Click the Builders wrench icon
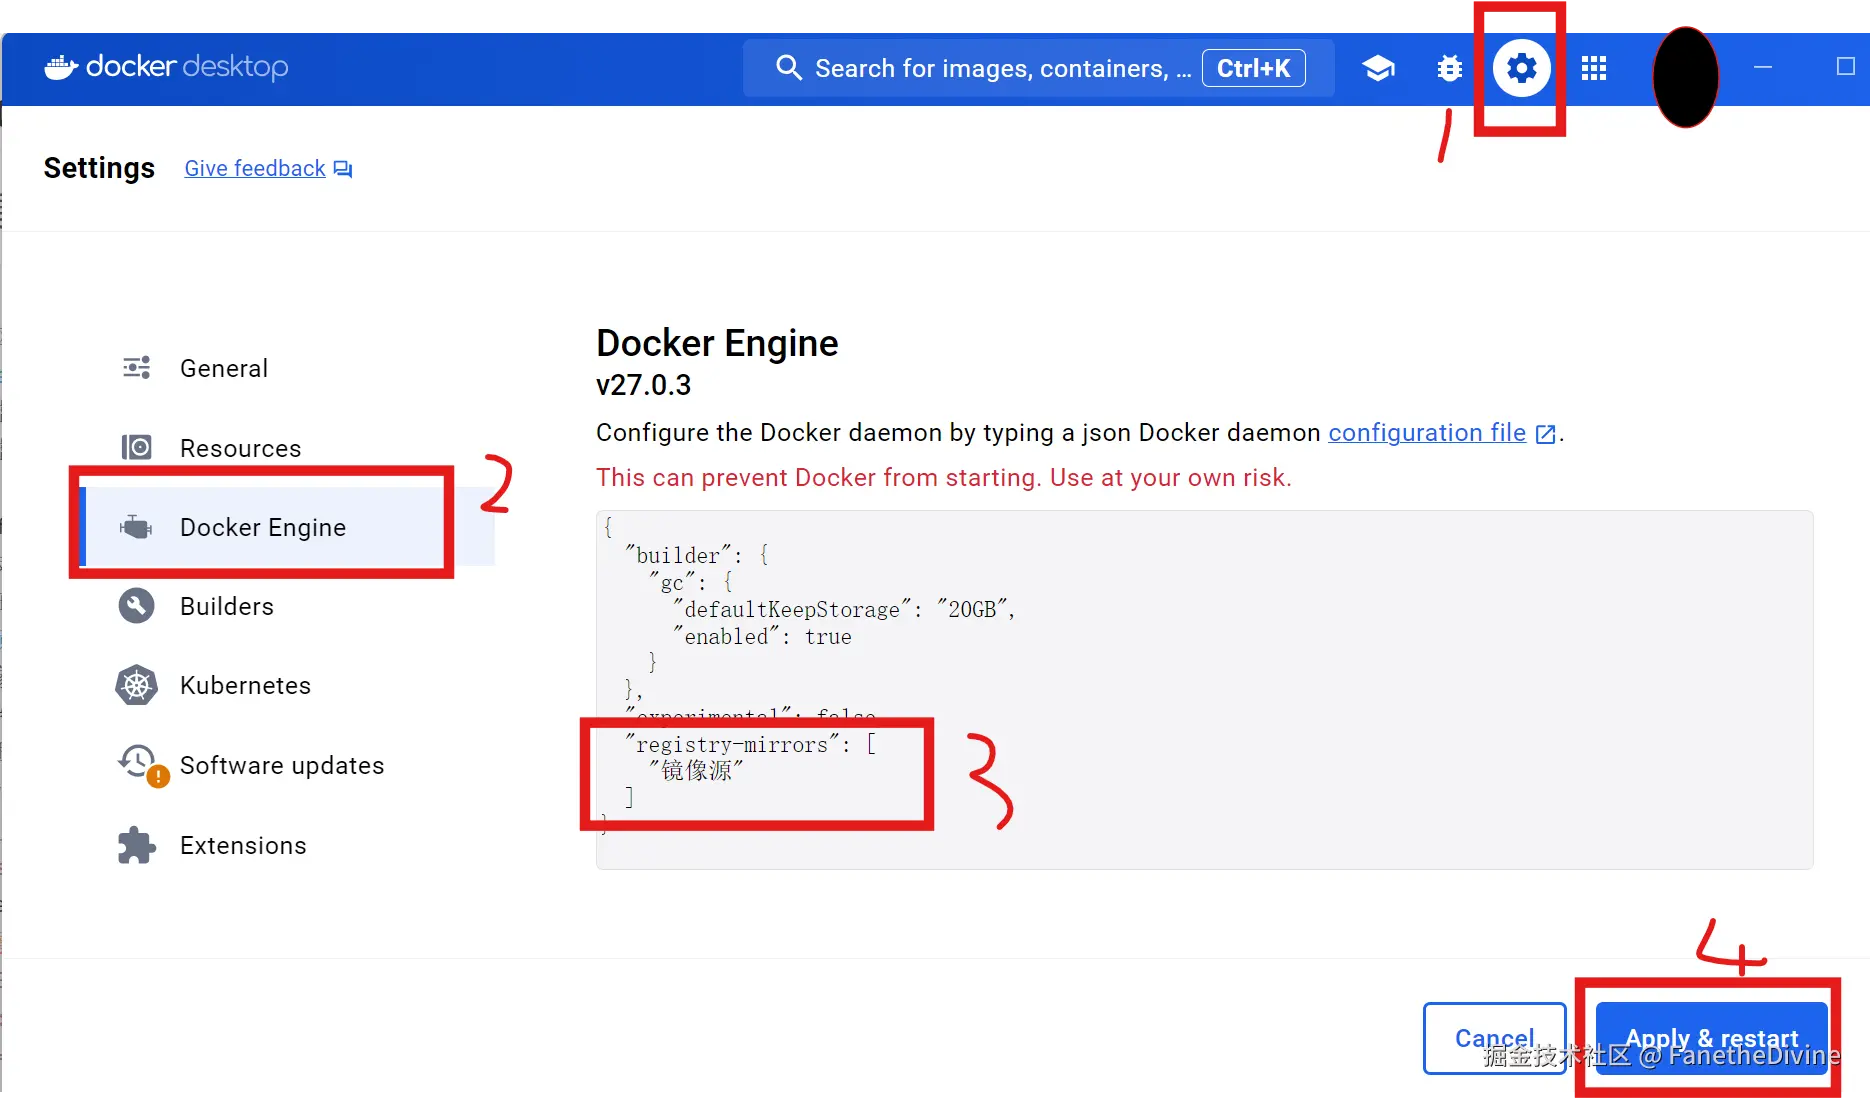Viewport: 1870px width, 1098px height. [x=137, y=606]
